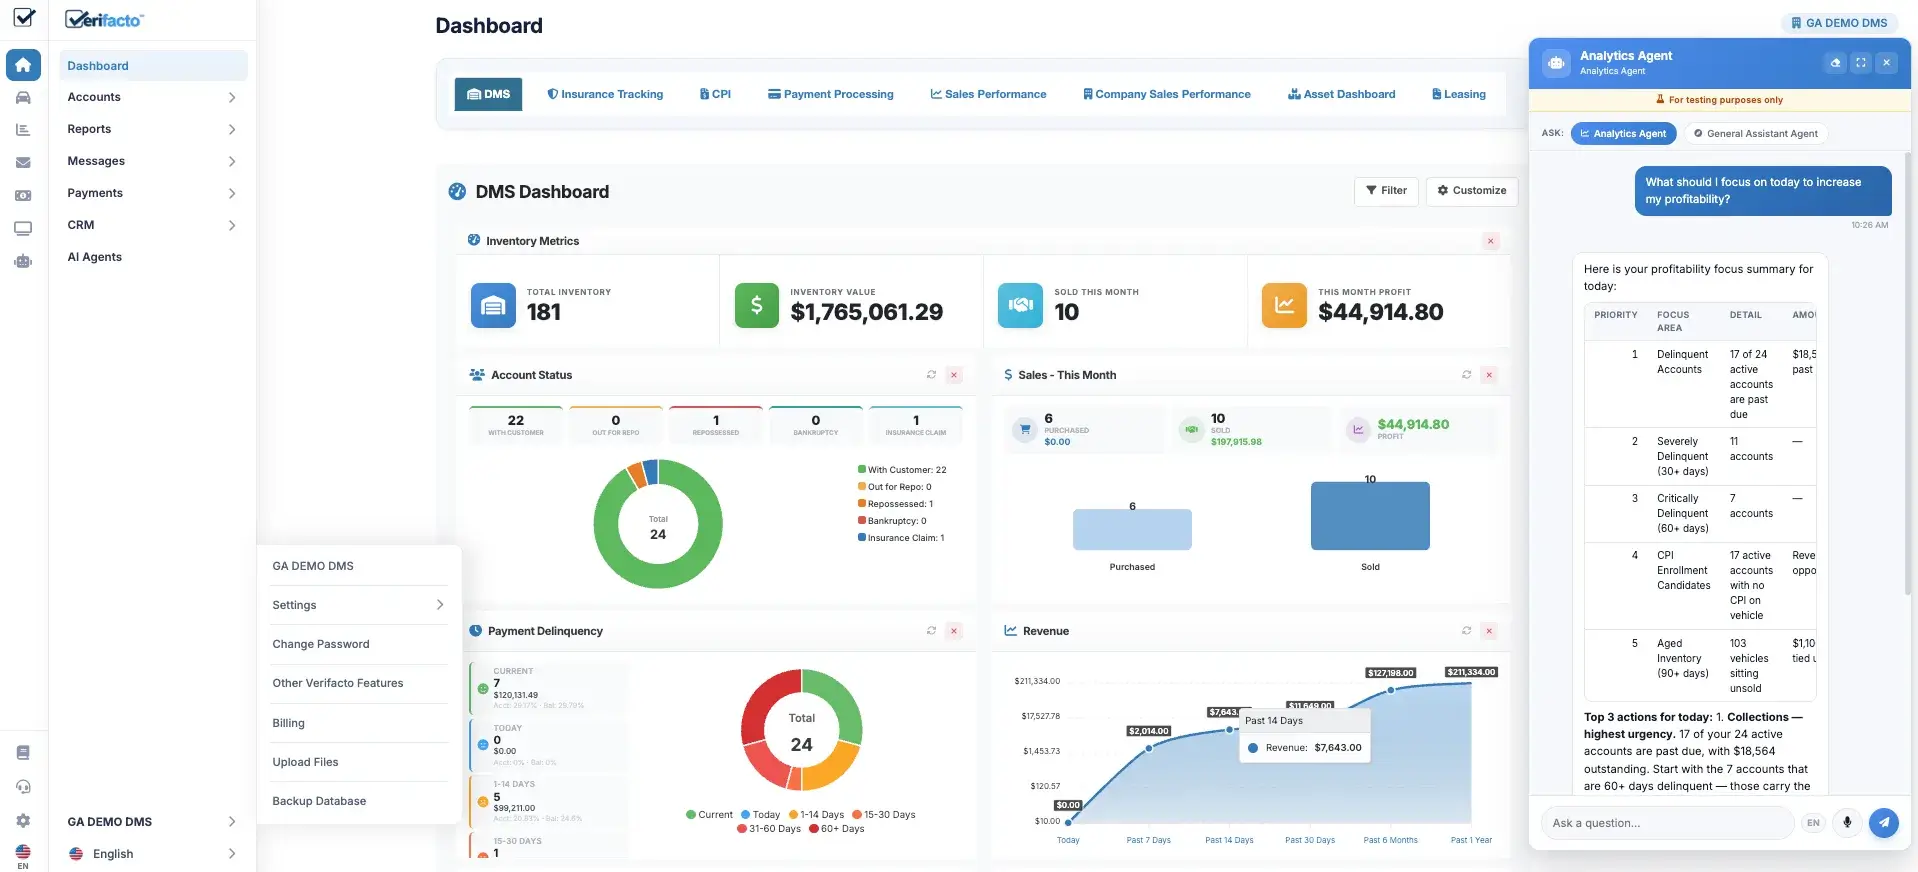The height and width of the screenshot is (872, 1918).
Task: Open the gear settings icon in left rail
Action: click(23, 820)
